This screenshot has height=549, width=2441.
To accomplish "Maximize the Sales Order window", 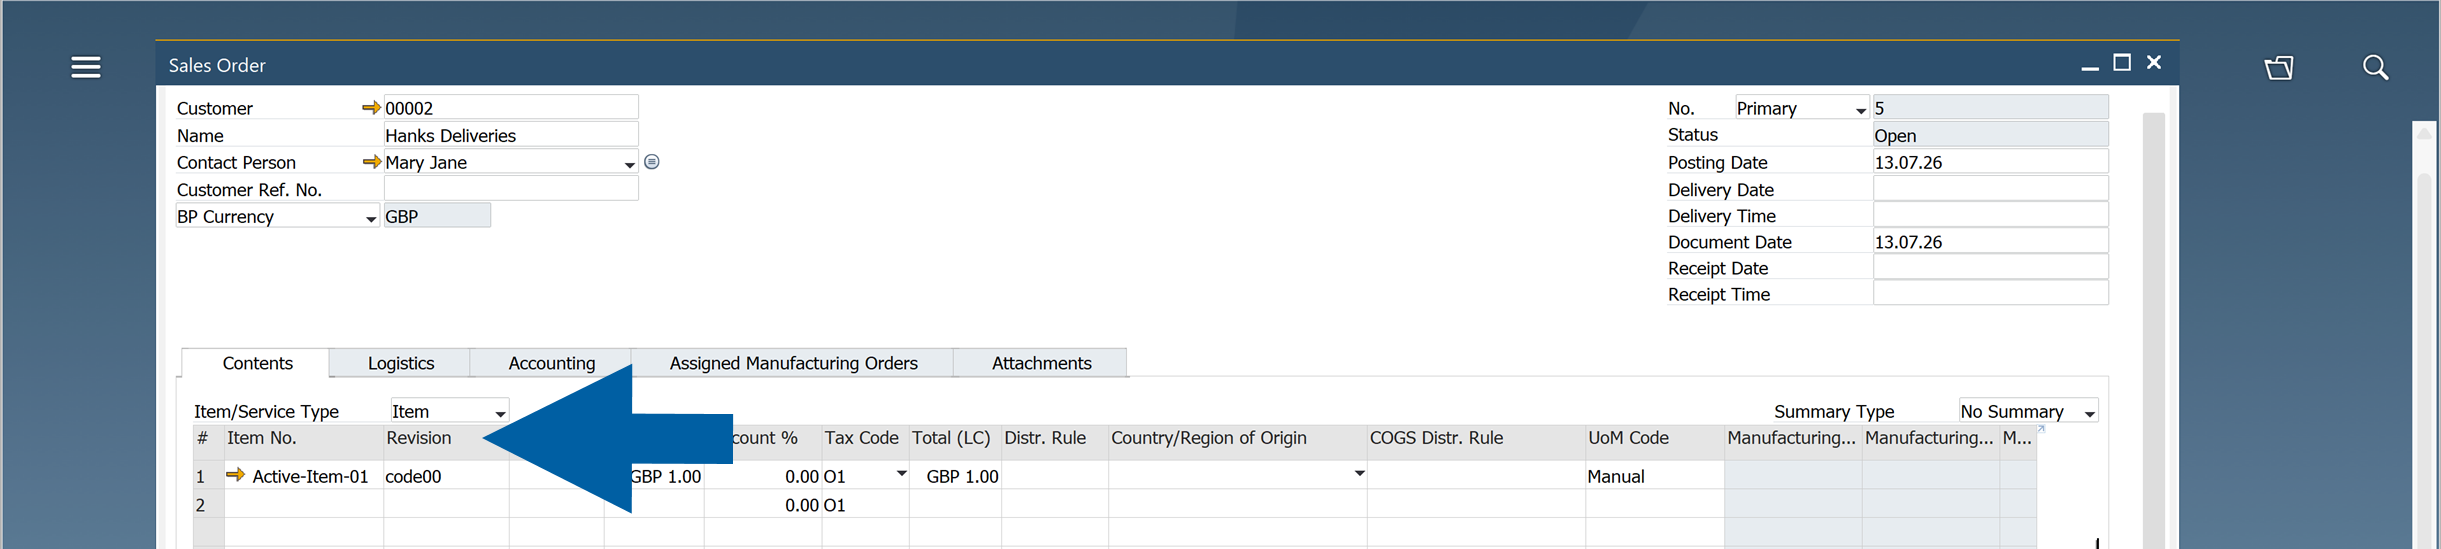I will [2122, 63].
